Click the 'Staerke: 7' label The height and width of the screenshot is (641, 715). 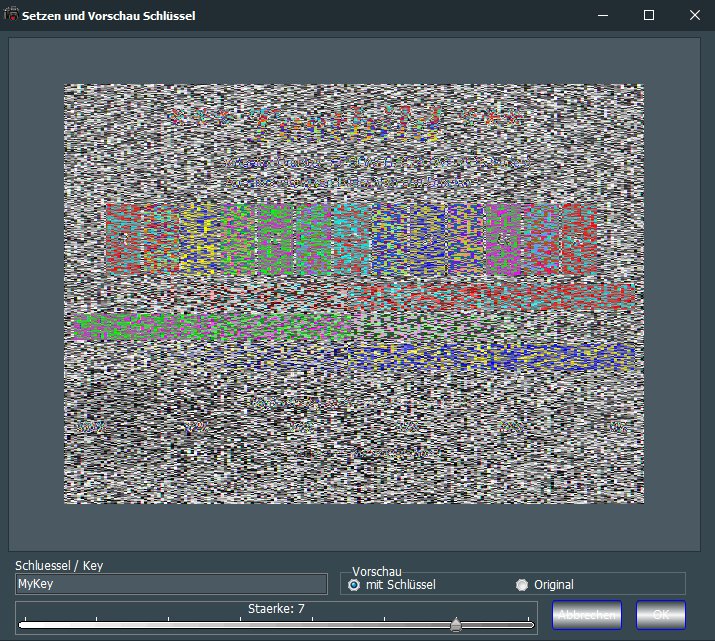(x=276, y=609)
